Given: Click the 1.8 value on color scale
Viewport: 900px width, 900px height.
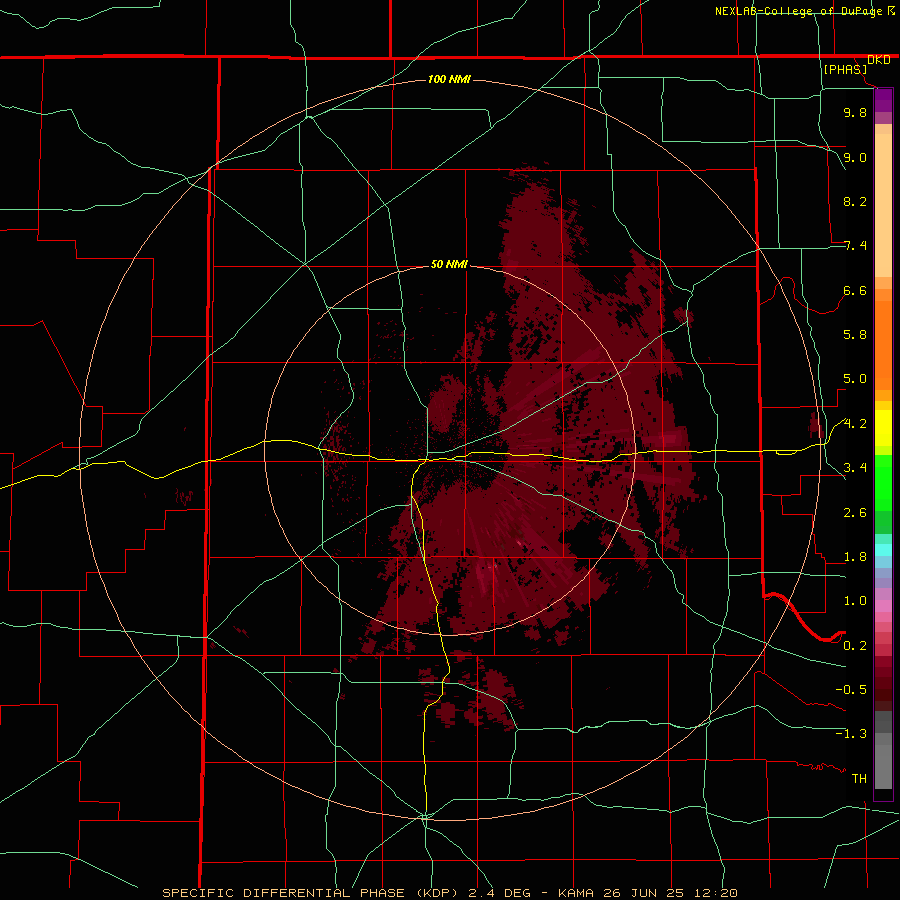Looking at the screenshot, I should [855, 557].
